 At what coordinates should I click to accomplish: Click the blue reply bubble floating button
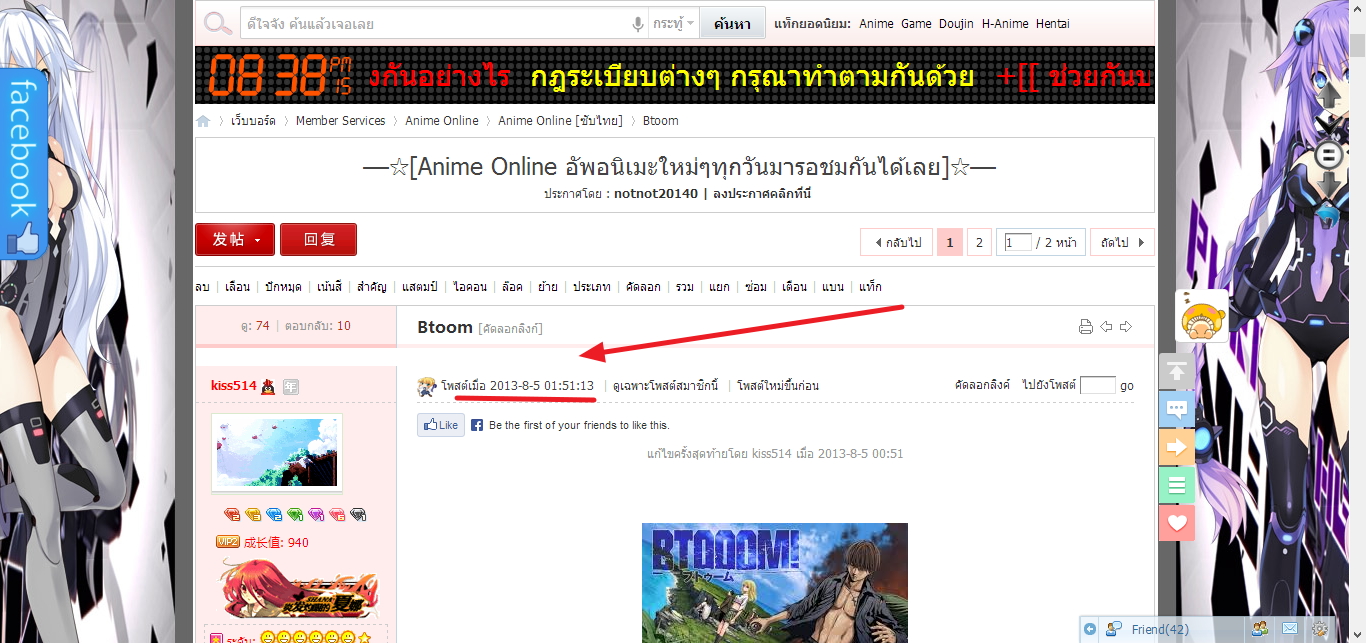(x=1177, y=409)
